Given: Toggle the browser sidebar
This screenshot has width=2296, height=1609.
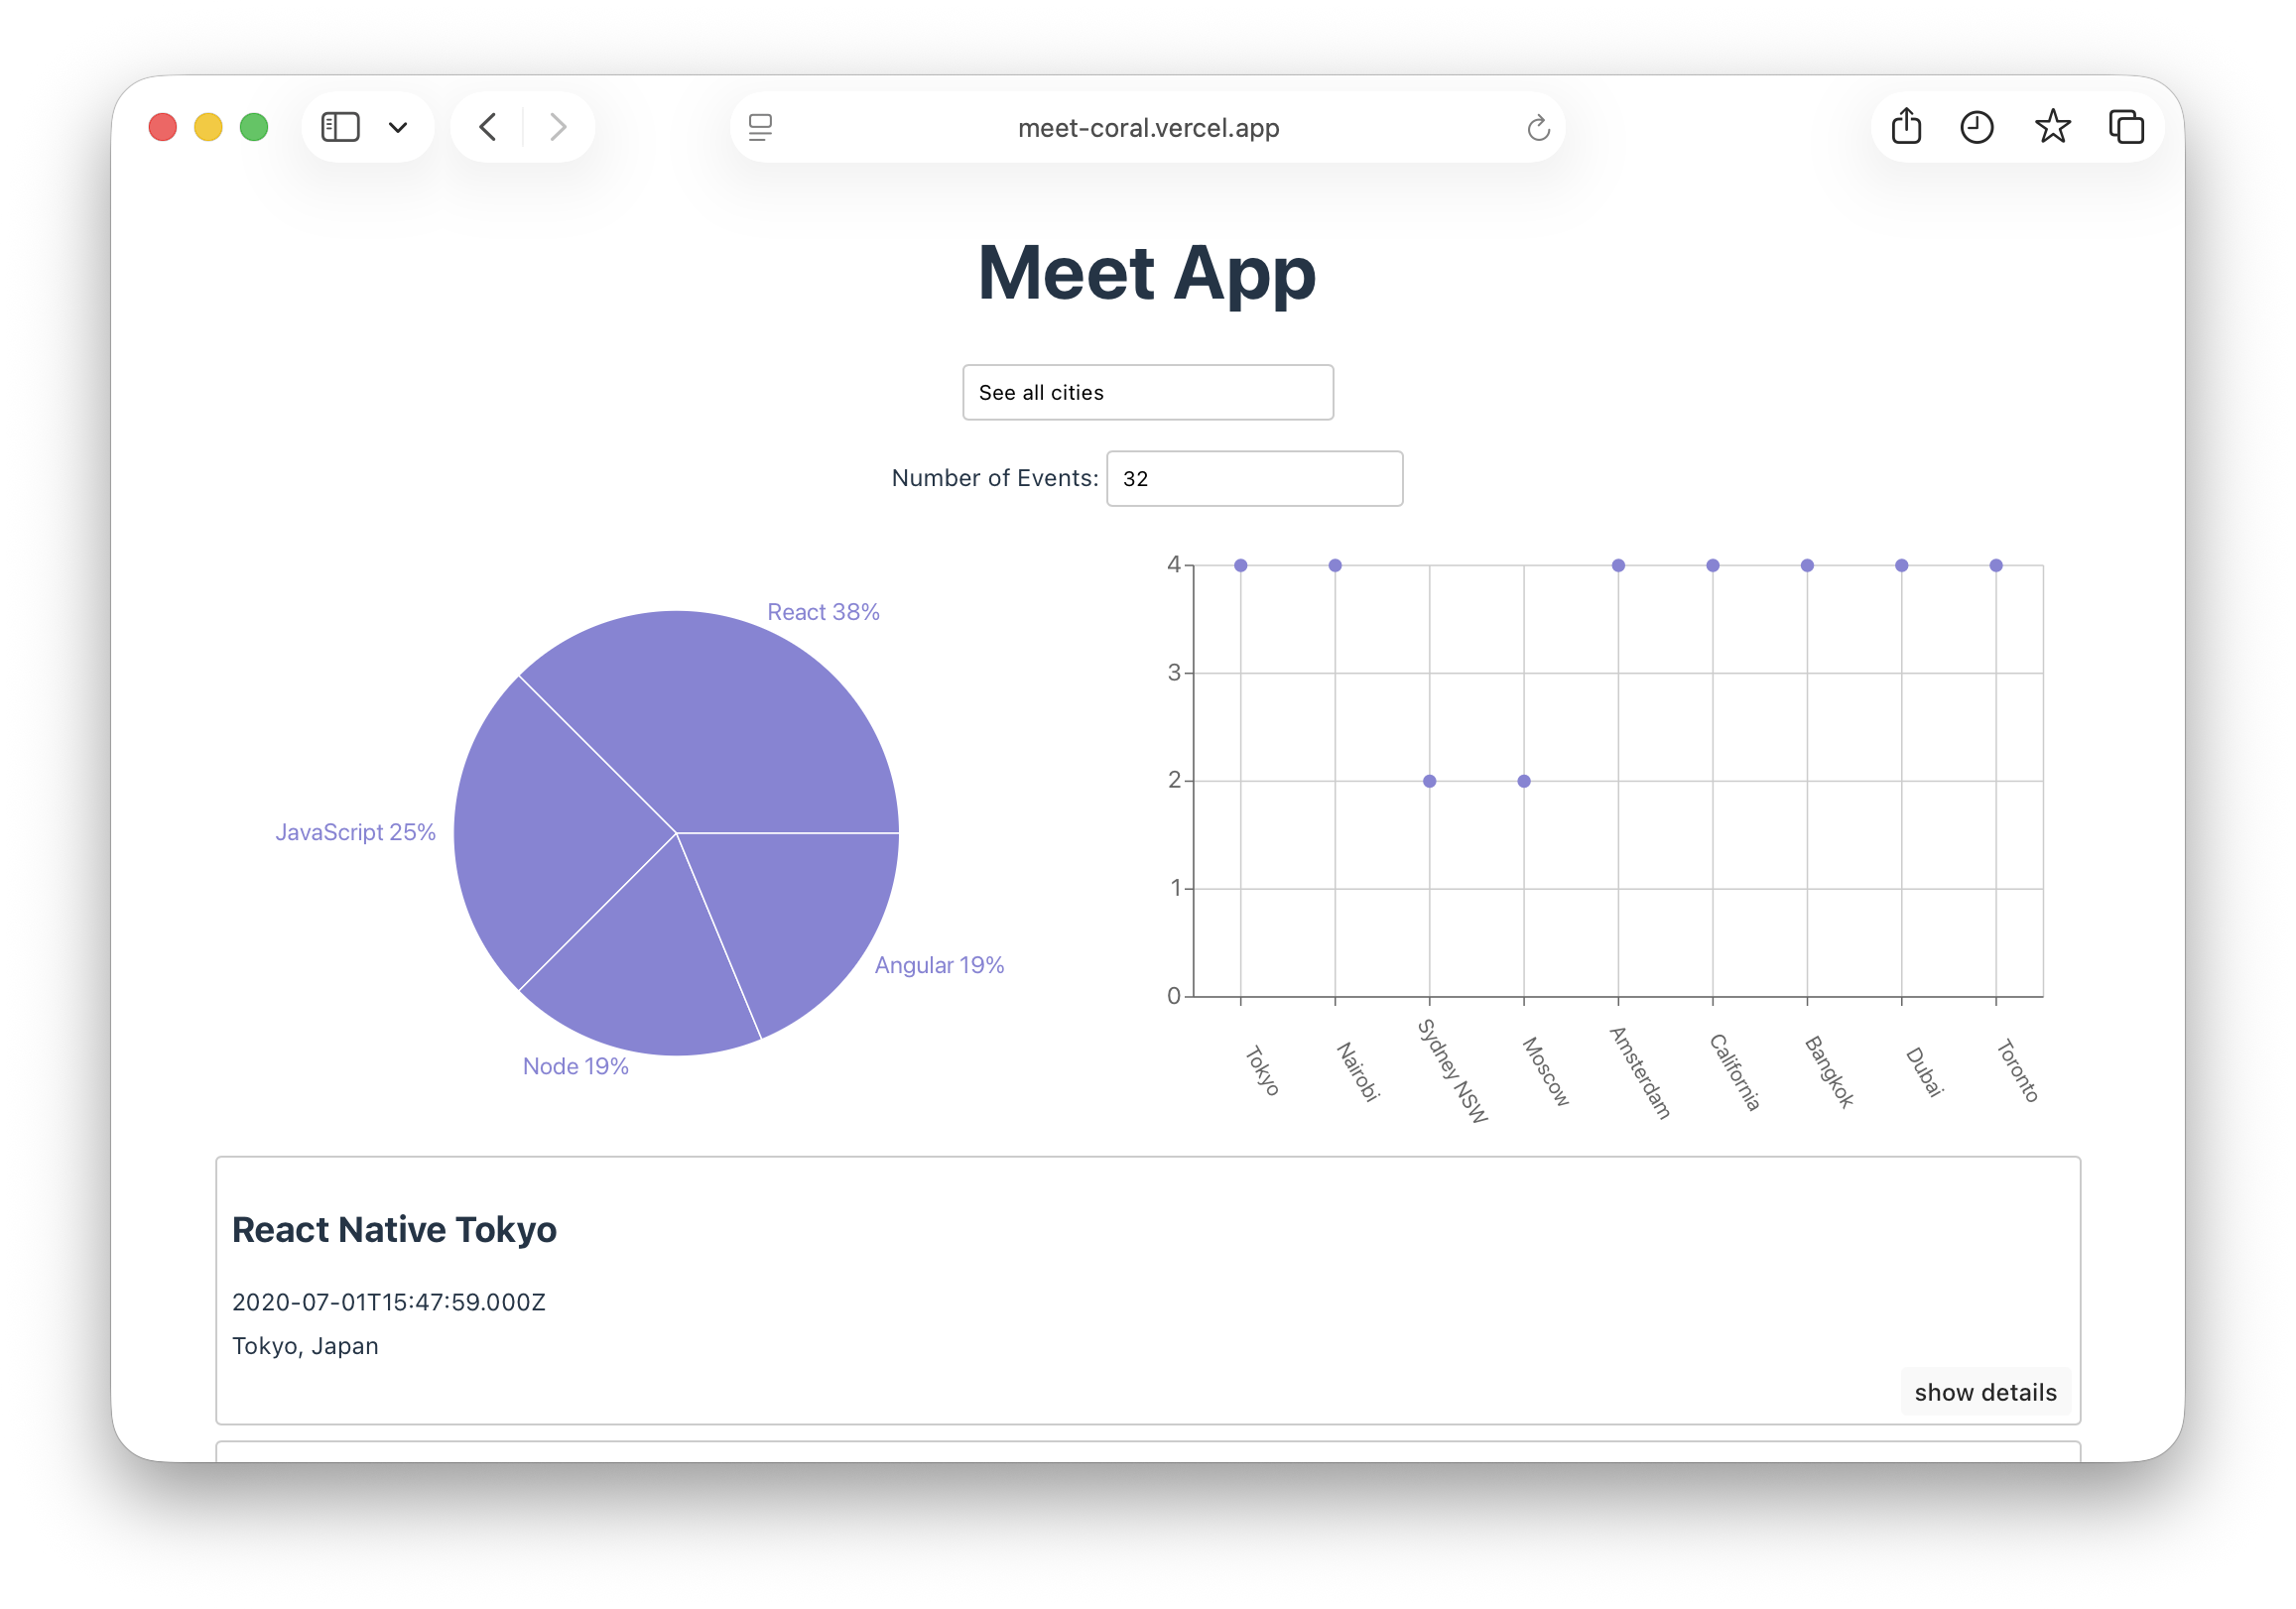Looking at the screenshot, I should 339,127.
